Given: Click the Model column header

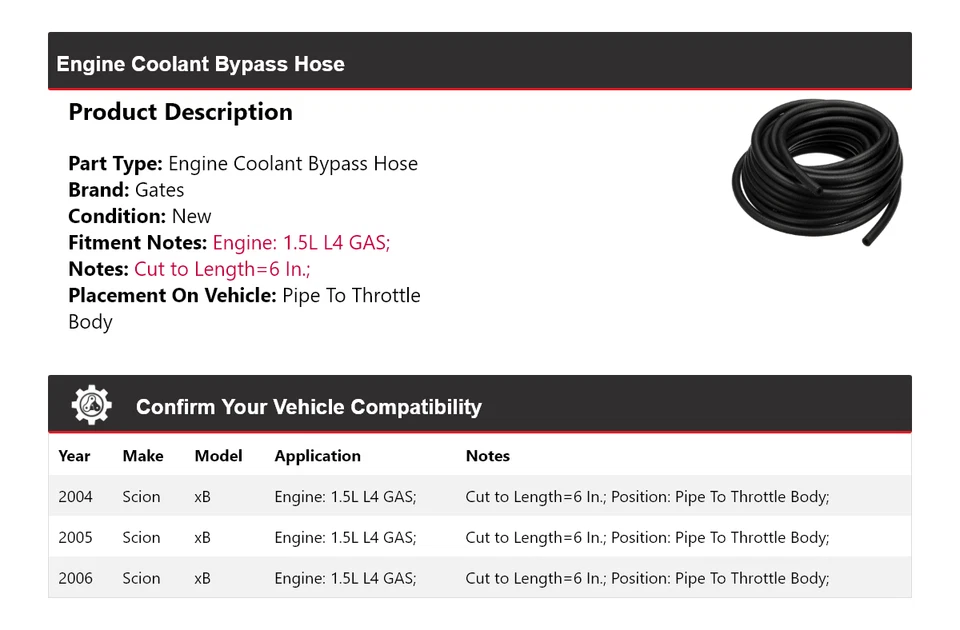Looking at the screenshot, I should click(218, 456).
